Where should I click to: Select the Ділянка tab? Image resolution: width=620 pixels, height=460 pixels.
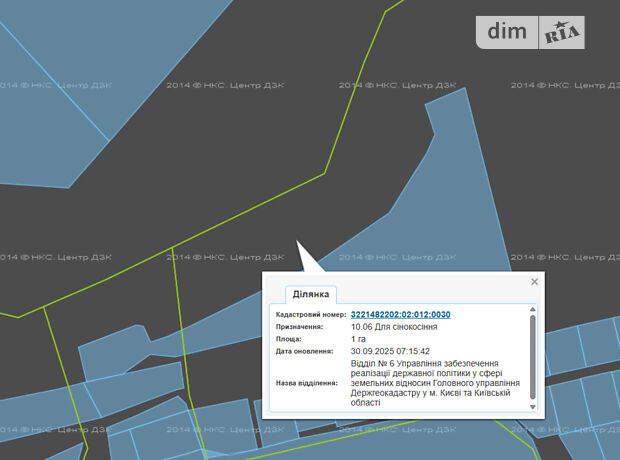(x=310, y=295)
